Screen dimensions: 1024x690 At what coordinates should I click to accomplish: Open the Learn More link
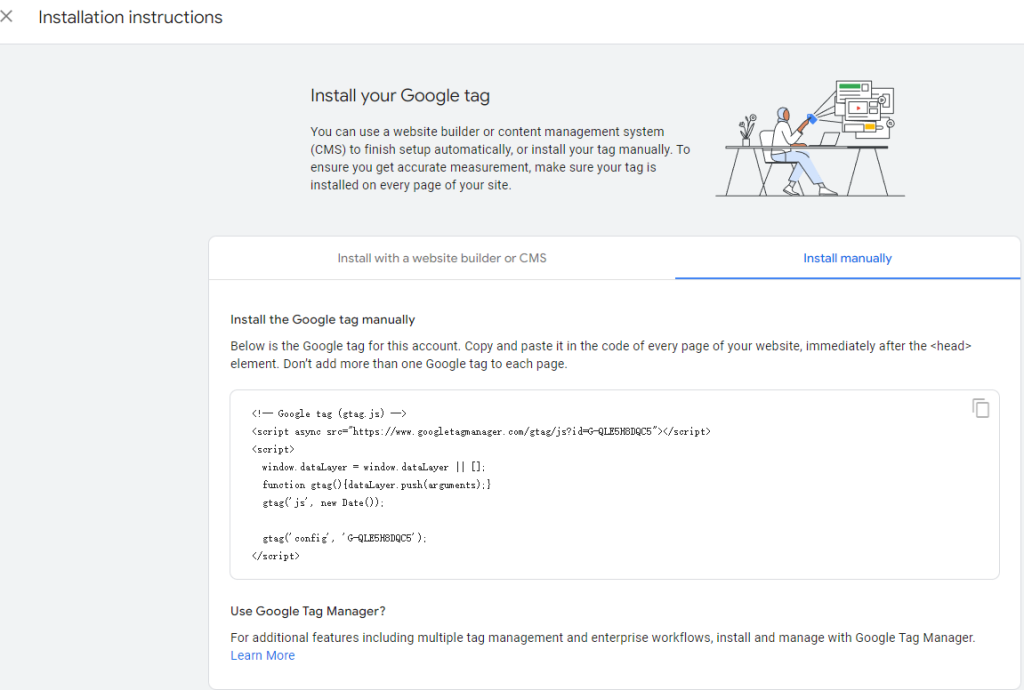click(262, 655)
